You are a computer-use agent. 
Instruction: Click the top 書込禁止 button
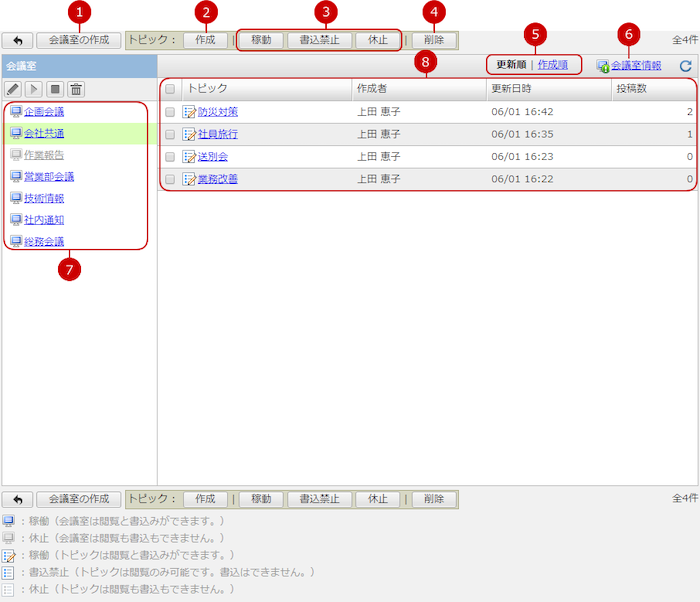319,41
